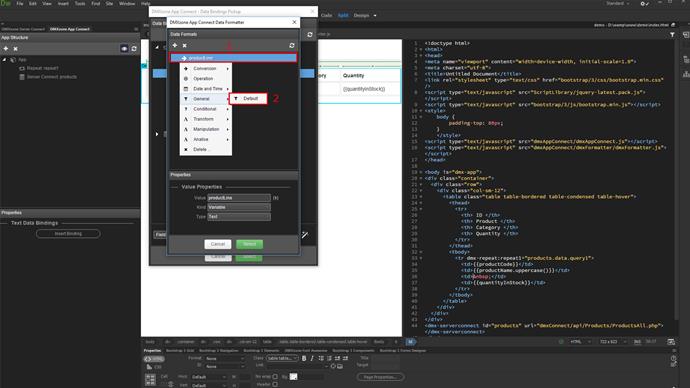Choose Delete from the formatter menu

click(206, 150)
